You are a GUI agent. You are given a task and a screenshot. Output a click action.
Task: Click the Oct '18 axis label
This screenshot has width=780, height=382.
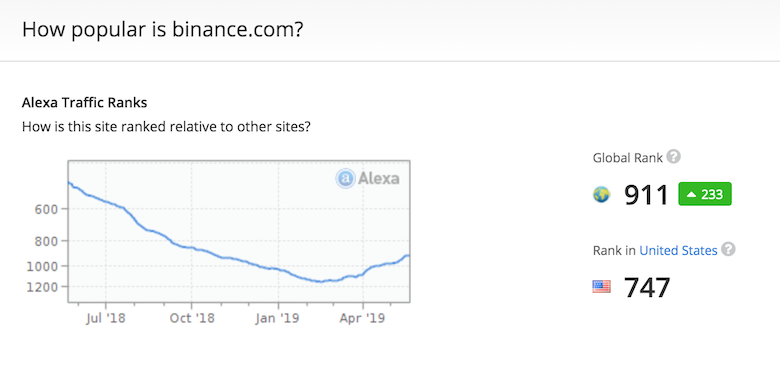coord(192,318)
